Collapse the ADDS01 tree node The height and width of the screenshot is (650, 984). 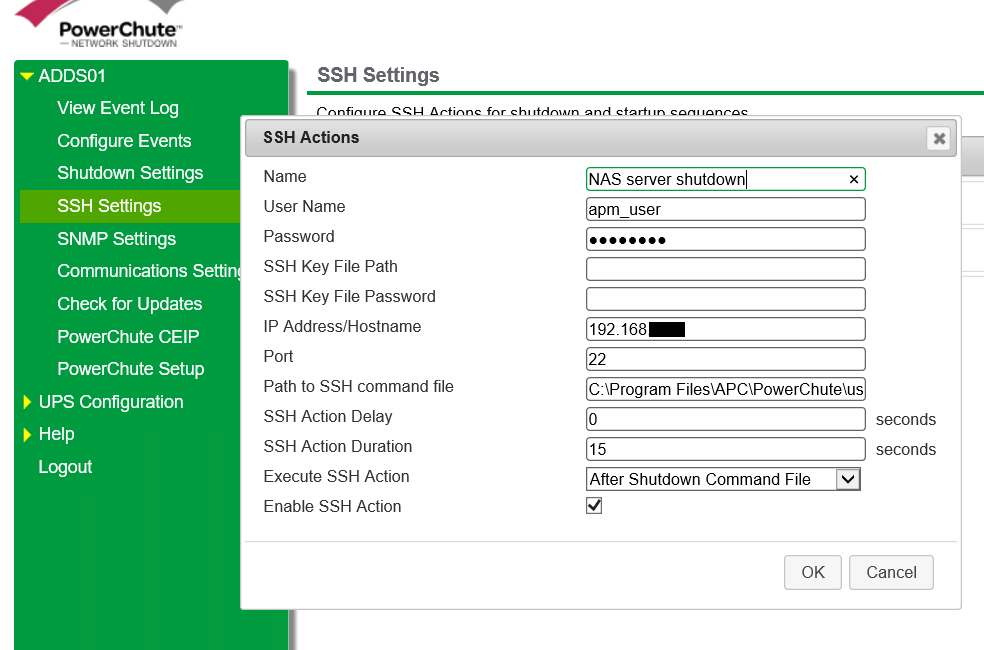[26, 77]
